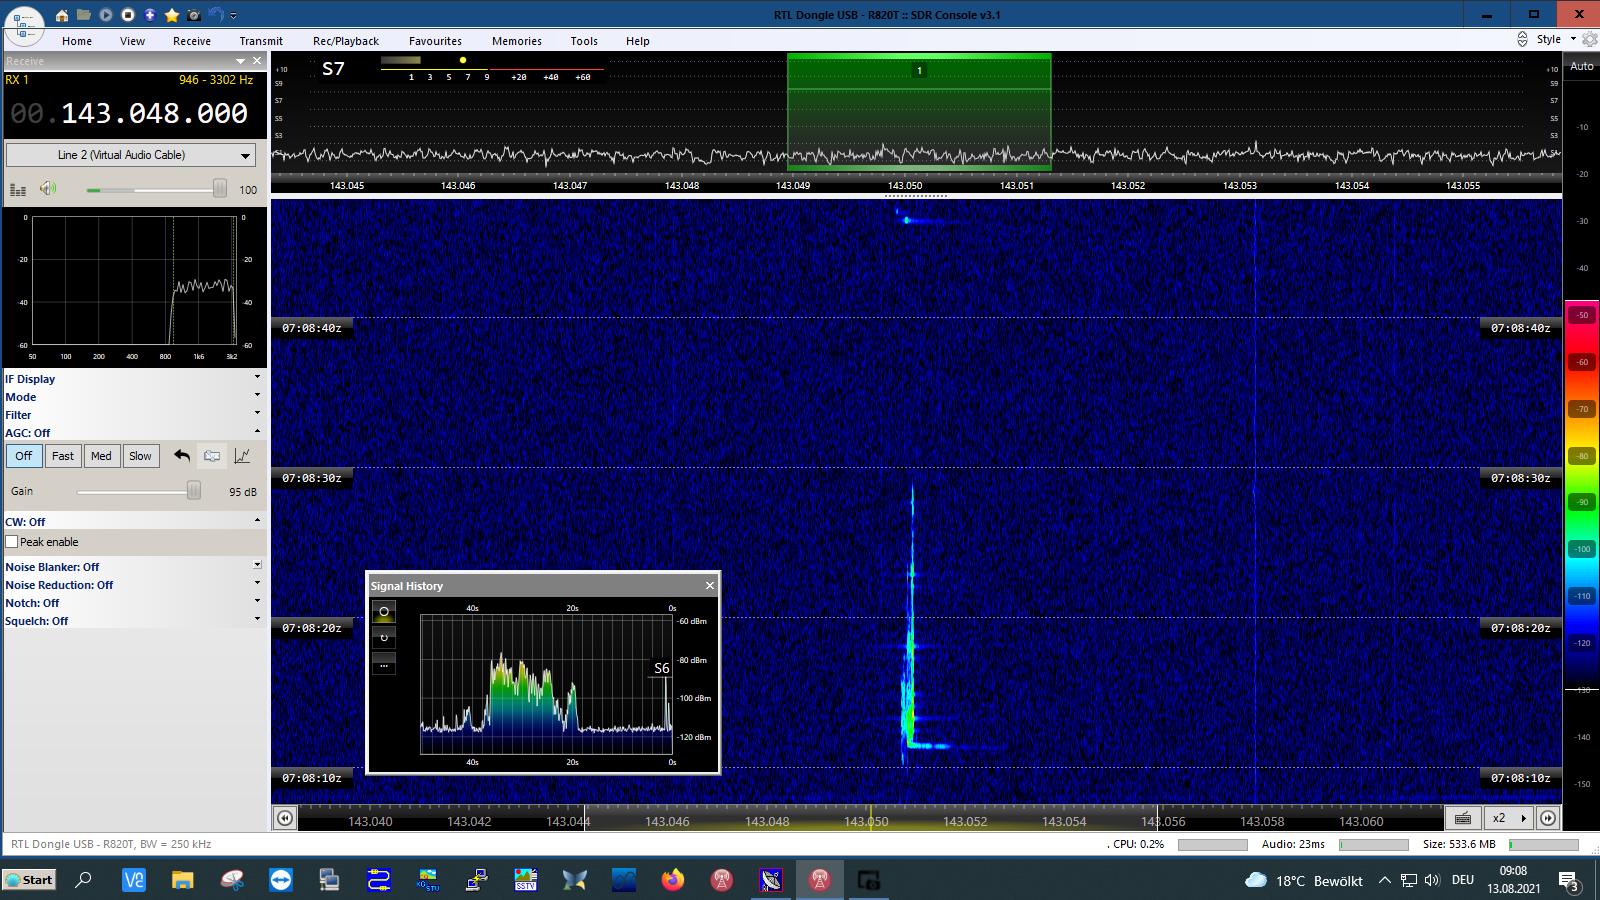The width and height of the screenshot is (1600, 900).
Task: Click the play icon in quick access toolbar
Action: (x=106, y=15)
